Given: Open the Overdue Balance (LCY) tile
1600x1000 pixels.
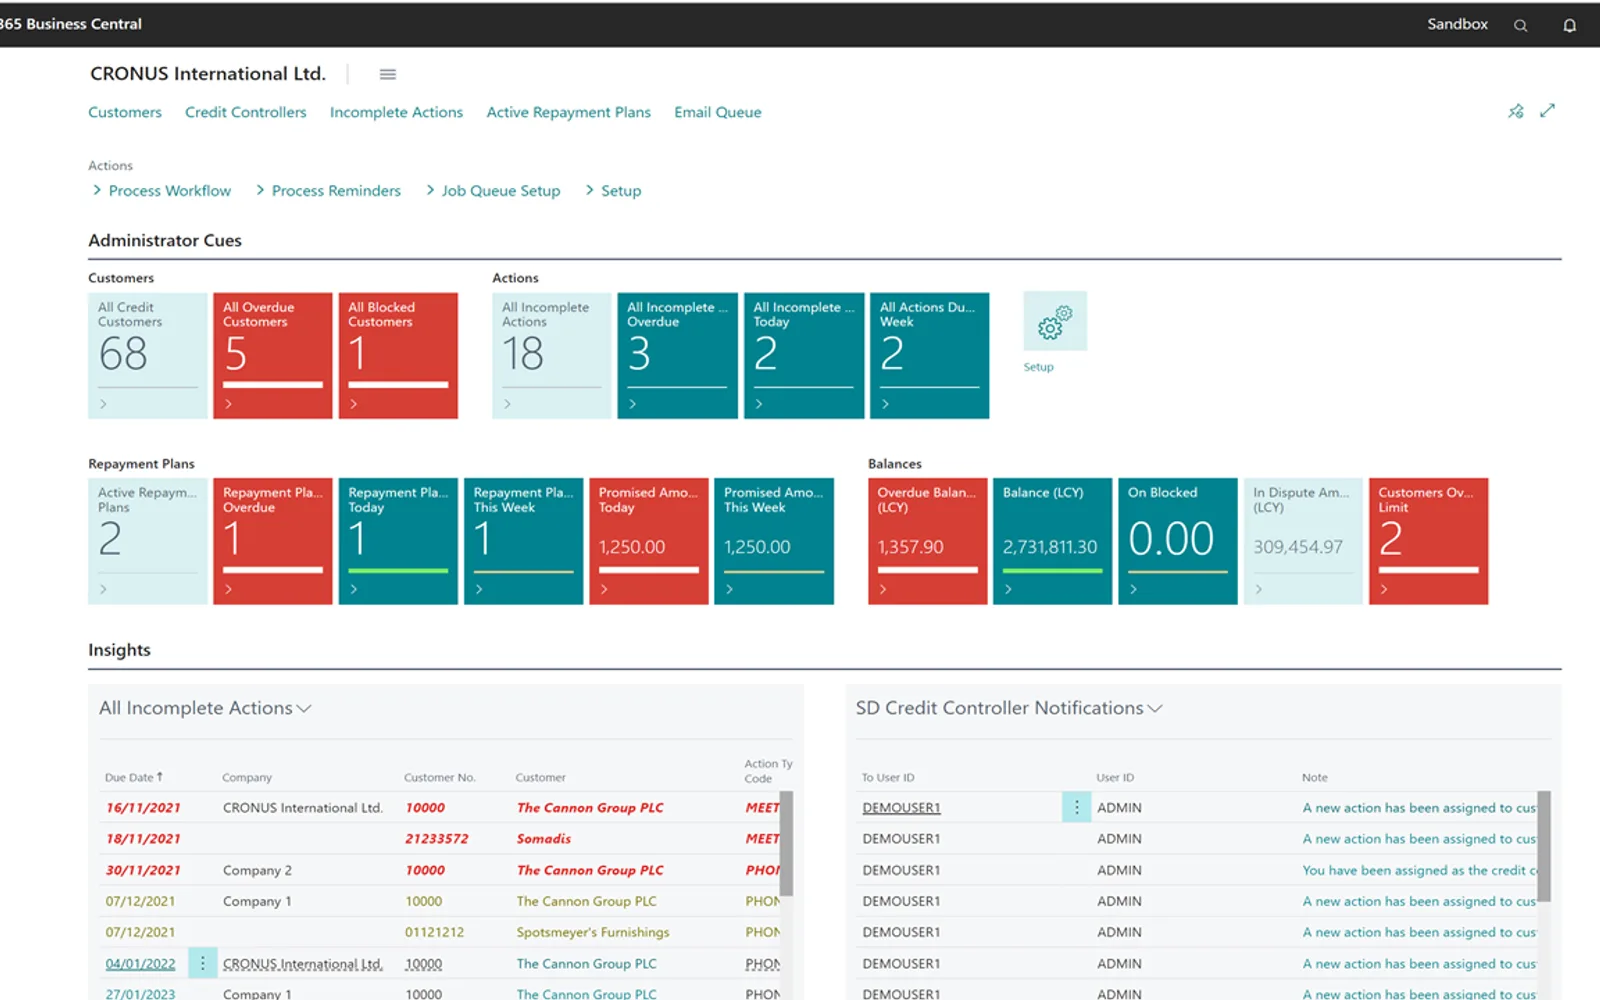Looking at the screenshot, I should pos(927,541).
